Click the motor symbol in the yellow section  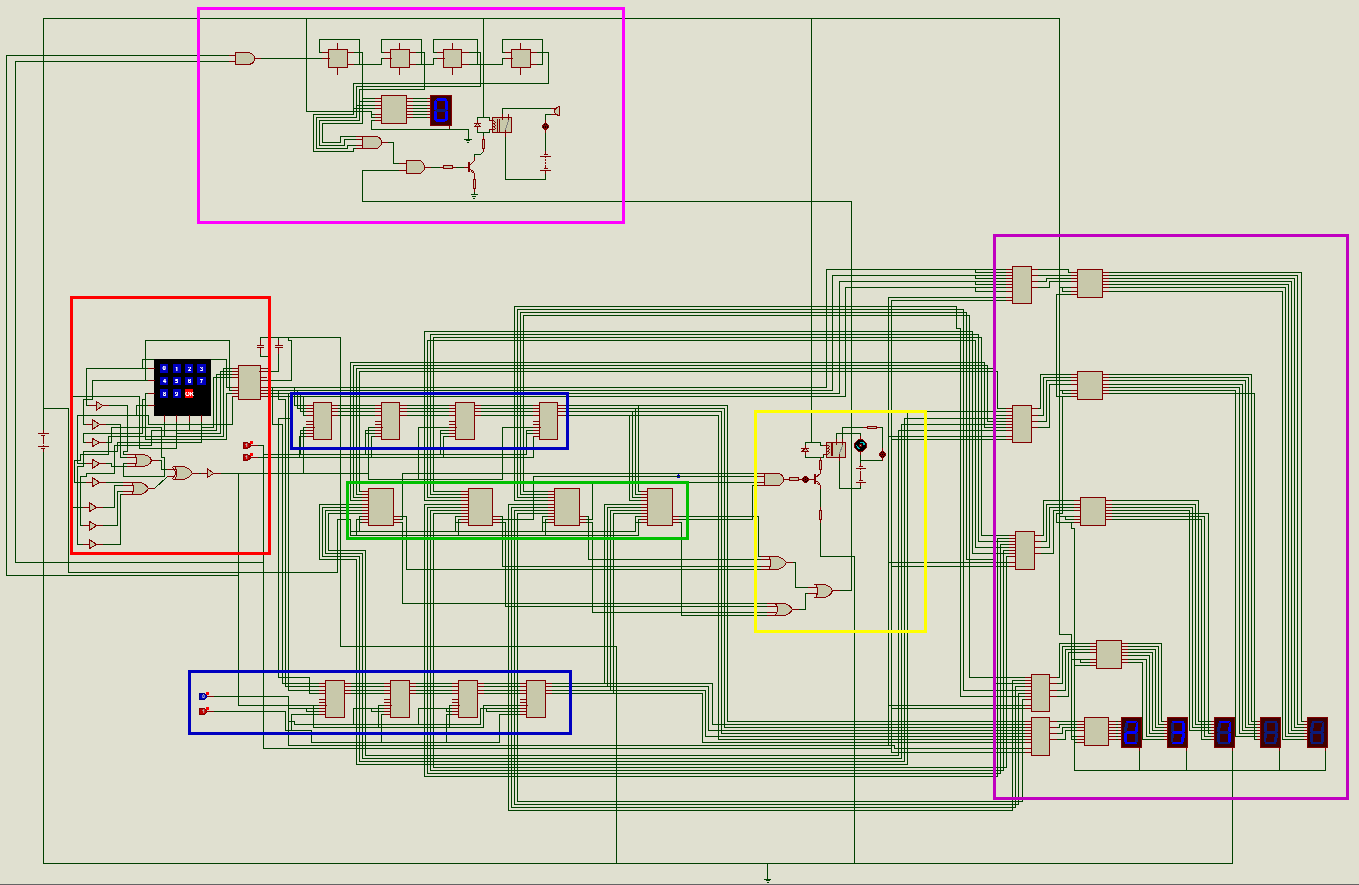coord(860,445)
